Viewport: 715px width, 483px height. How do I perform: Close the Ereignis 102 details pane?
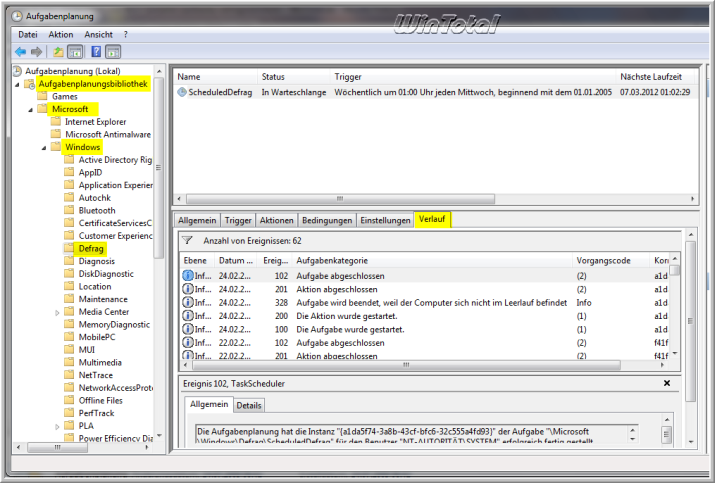pos(667,383)
